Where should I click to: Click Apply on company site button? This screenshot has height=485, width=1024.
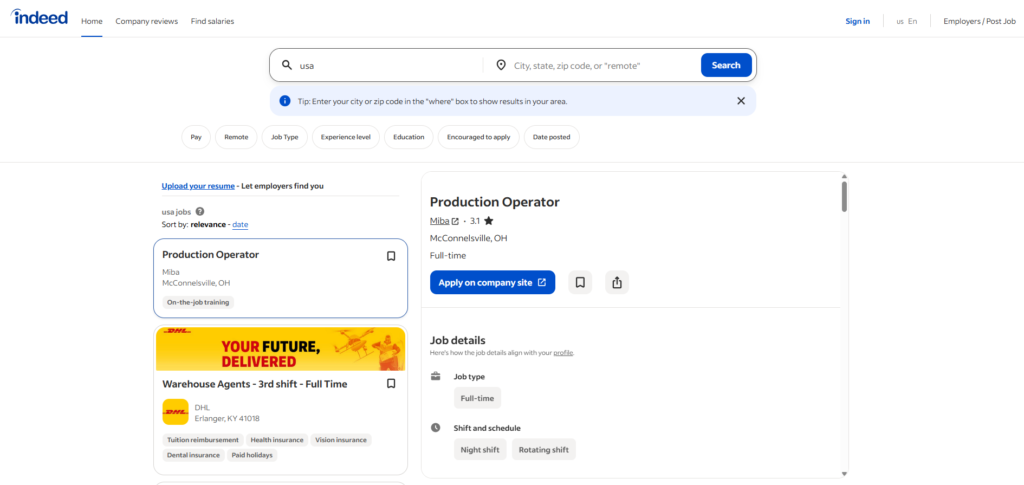click(x=492, y=283)
